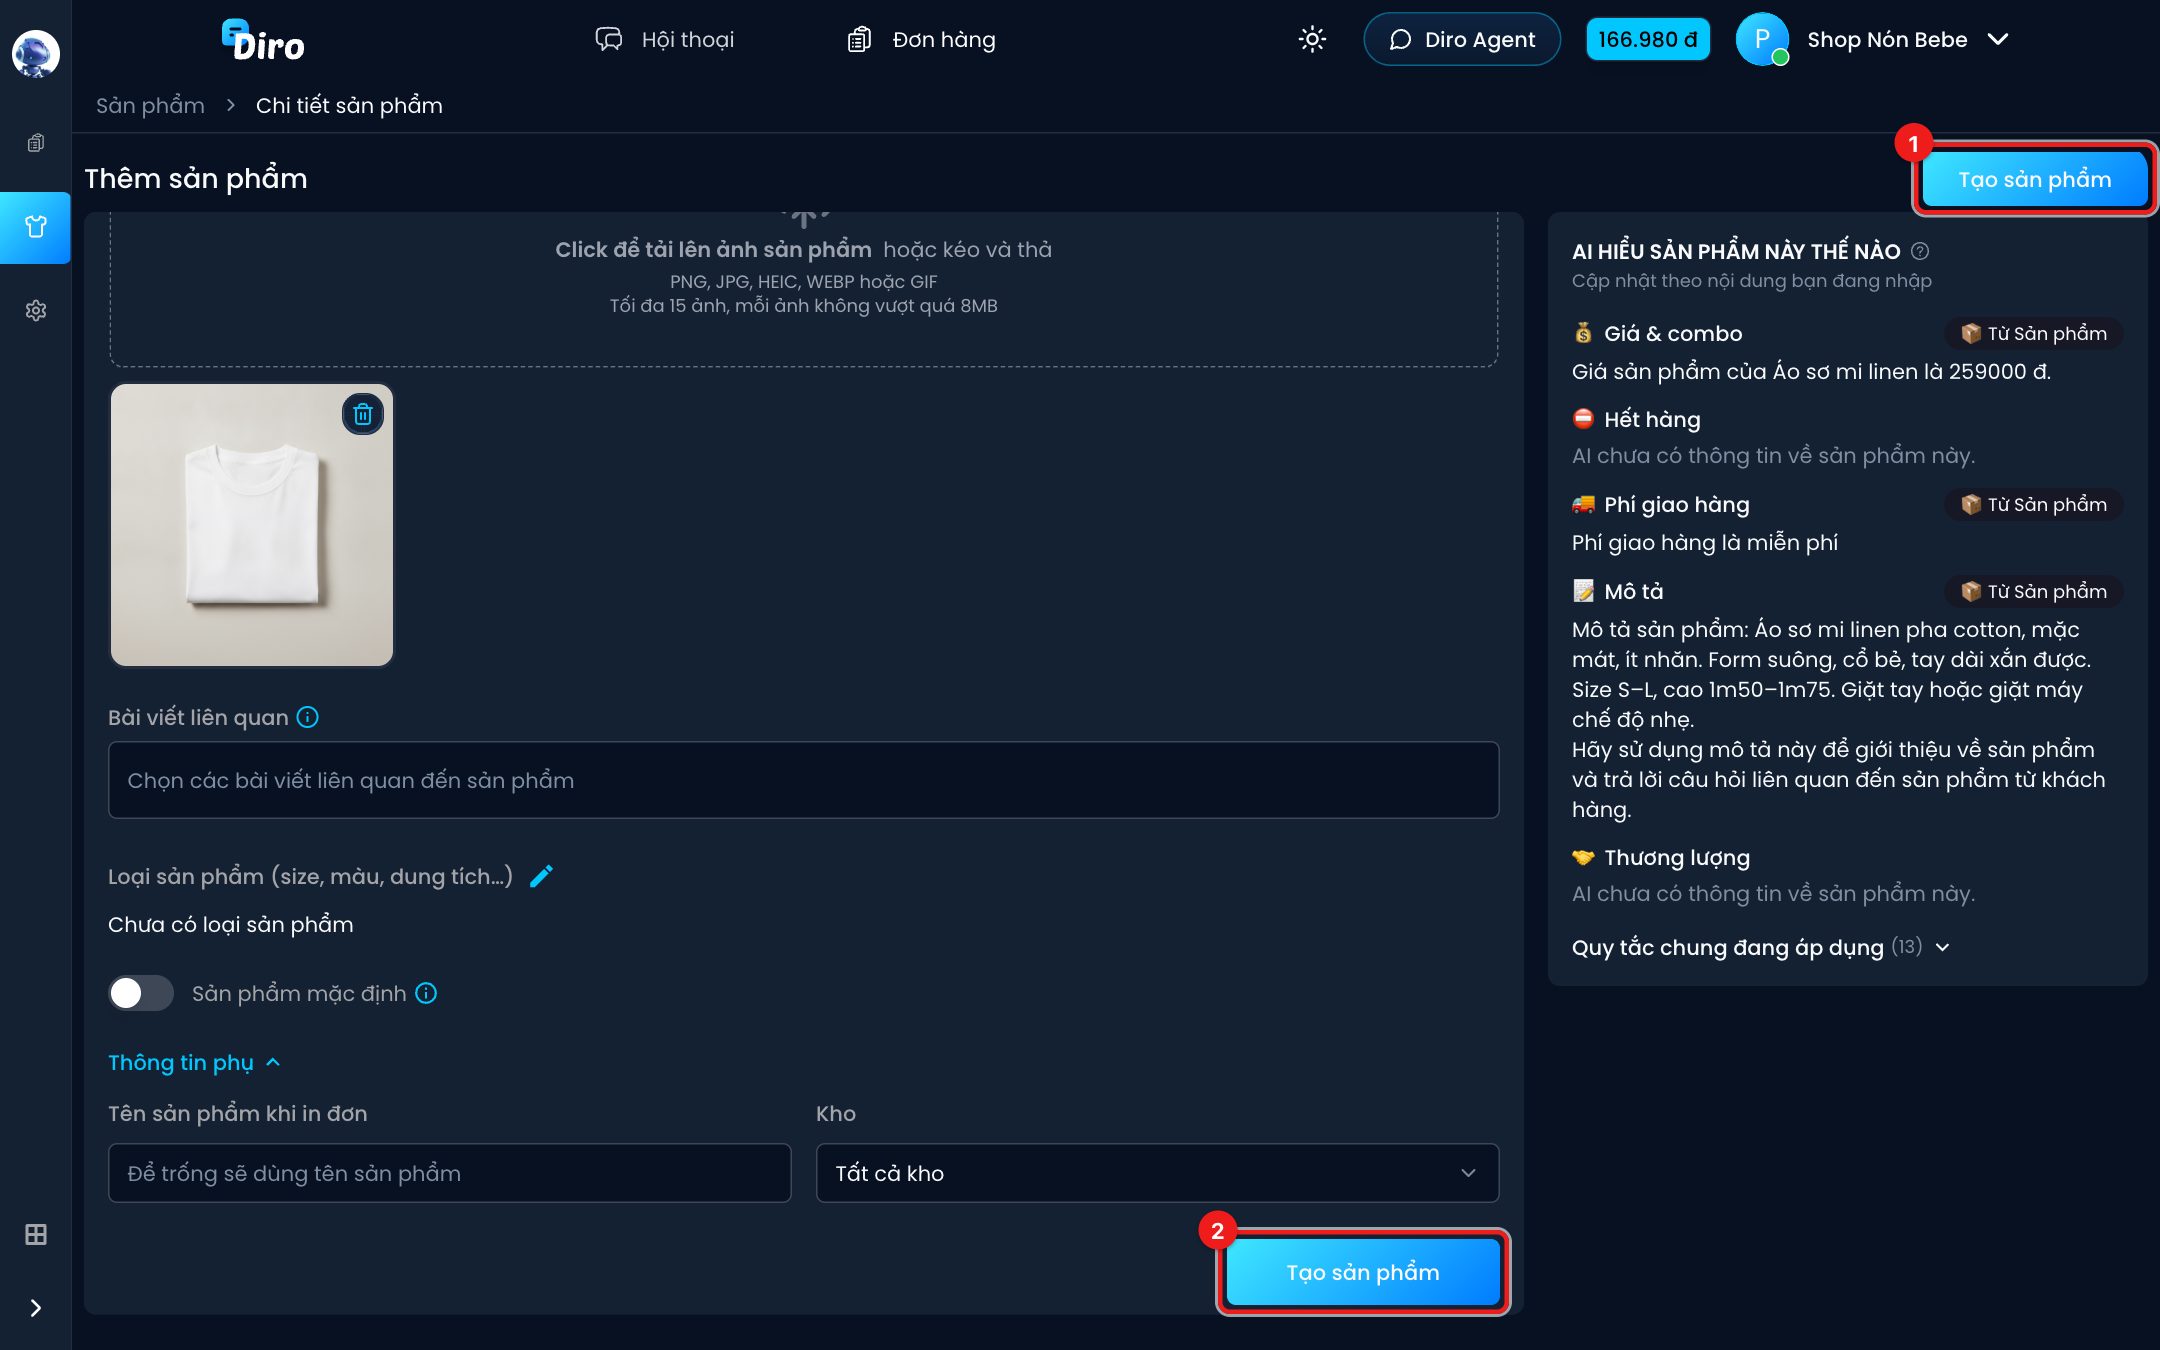Delete the uploaded shirt image
Screen dimensions: 2160x1350
[x=363, y=413]
